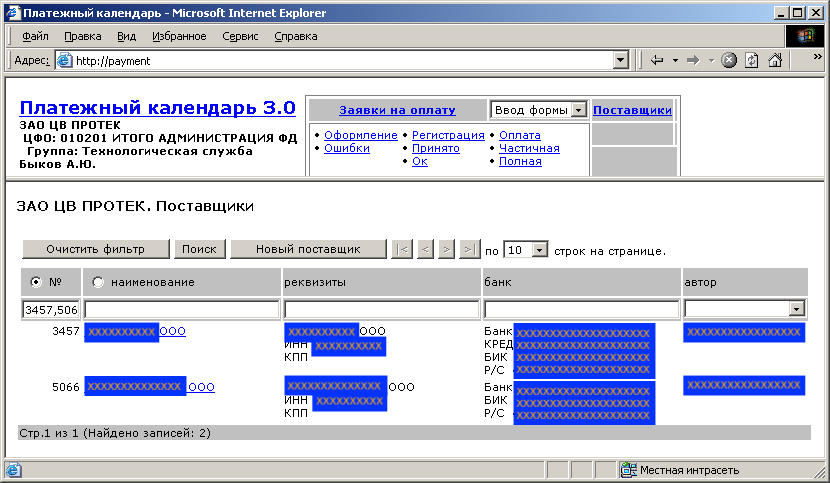Open the Правка menu
This screenshot has width=830, height=483.
click(83, 37)
